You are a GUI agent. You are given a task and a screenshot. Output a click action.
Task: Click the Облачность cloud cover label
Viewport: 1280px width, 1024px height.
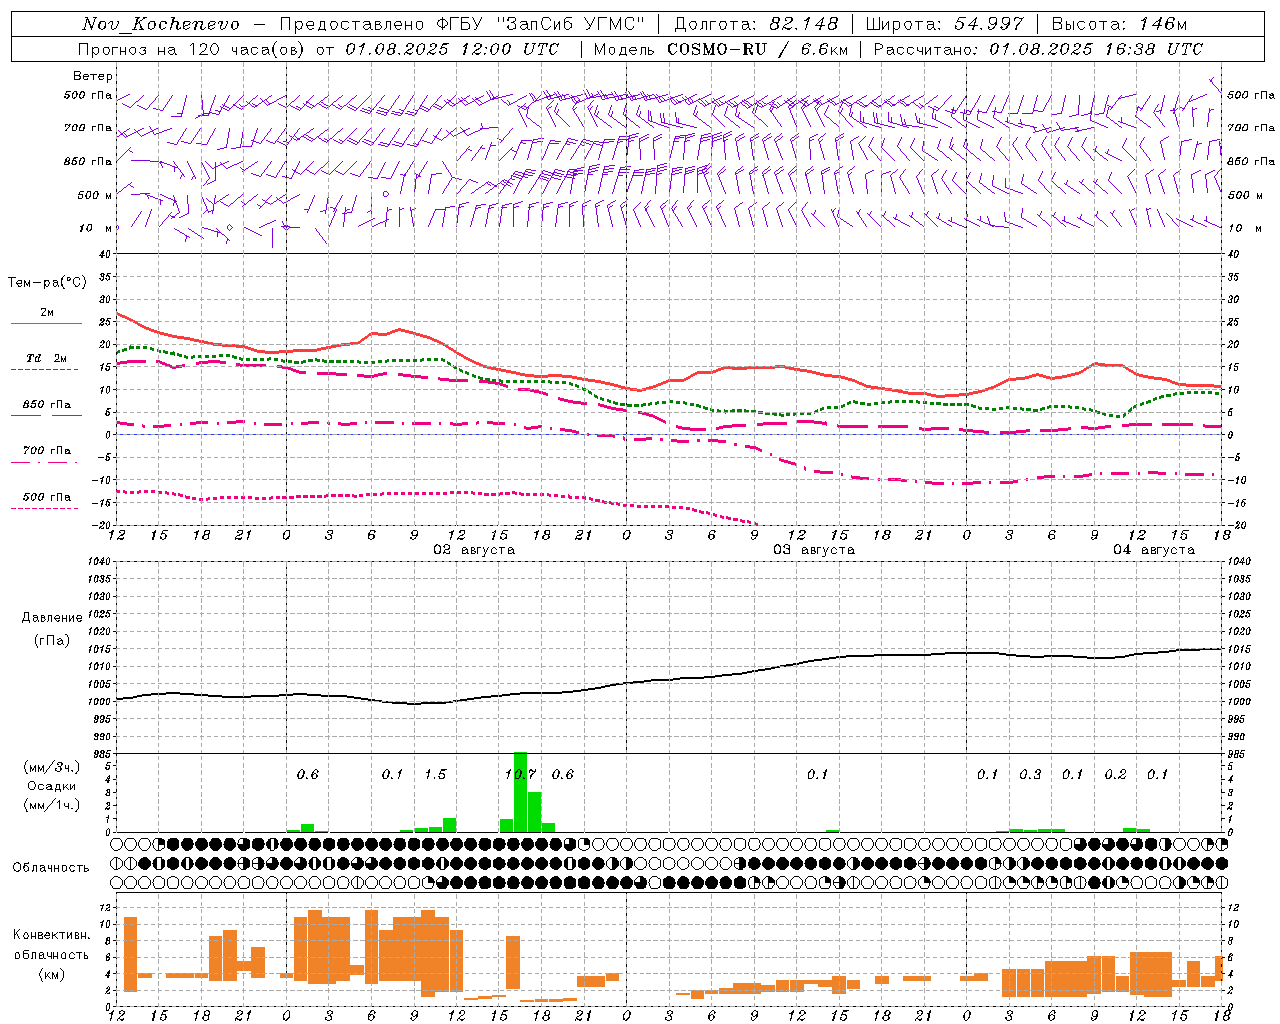tap(51, 867)
